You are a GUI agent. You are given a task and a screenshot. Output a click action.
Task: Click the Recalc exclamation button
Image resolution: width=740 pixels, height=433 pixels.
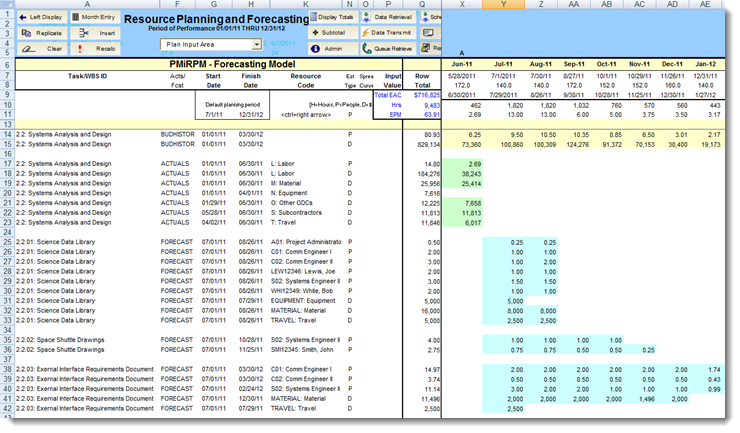[95, 49]
